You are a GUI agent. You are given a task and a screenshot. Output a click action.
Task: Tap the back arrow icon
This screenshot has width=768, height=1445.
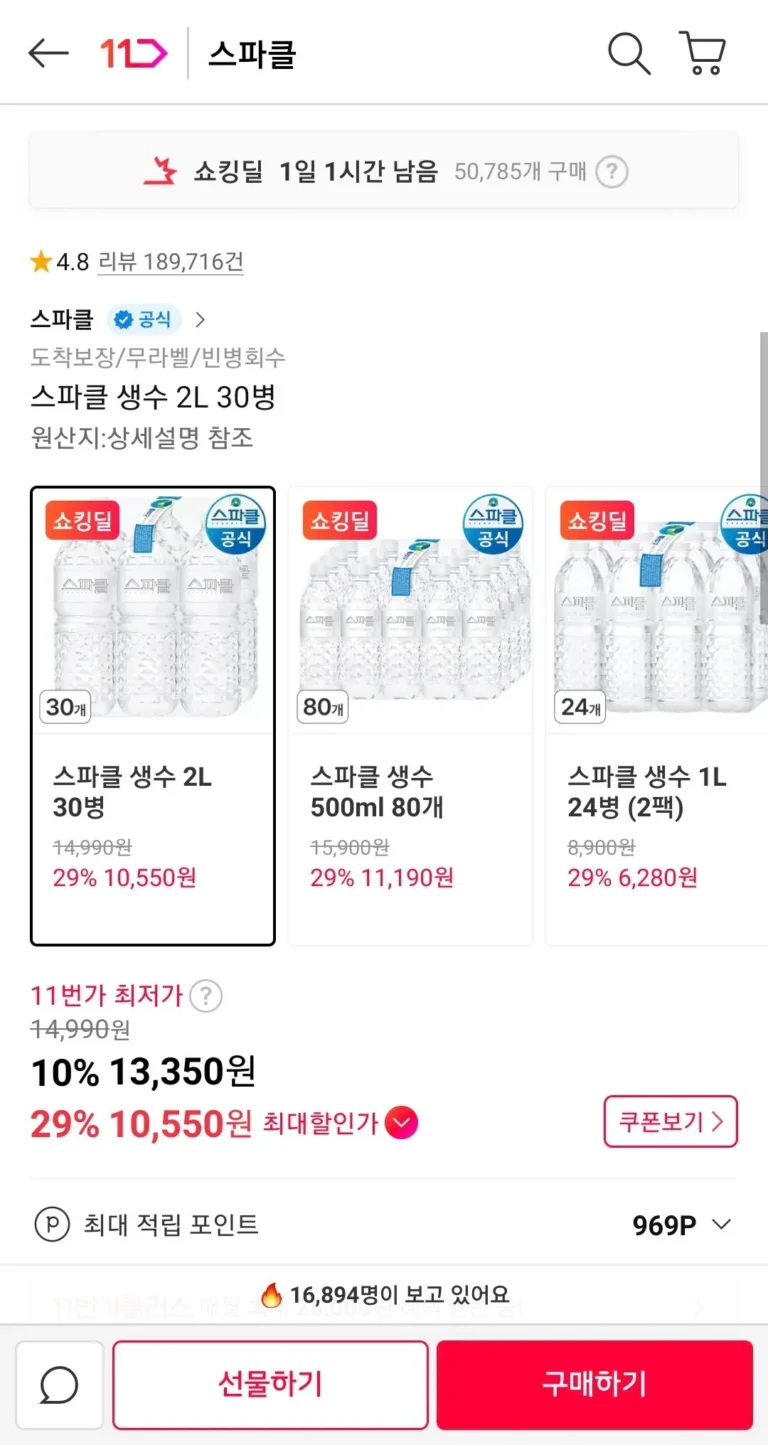click(x=48, y=53)
